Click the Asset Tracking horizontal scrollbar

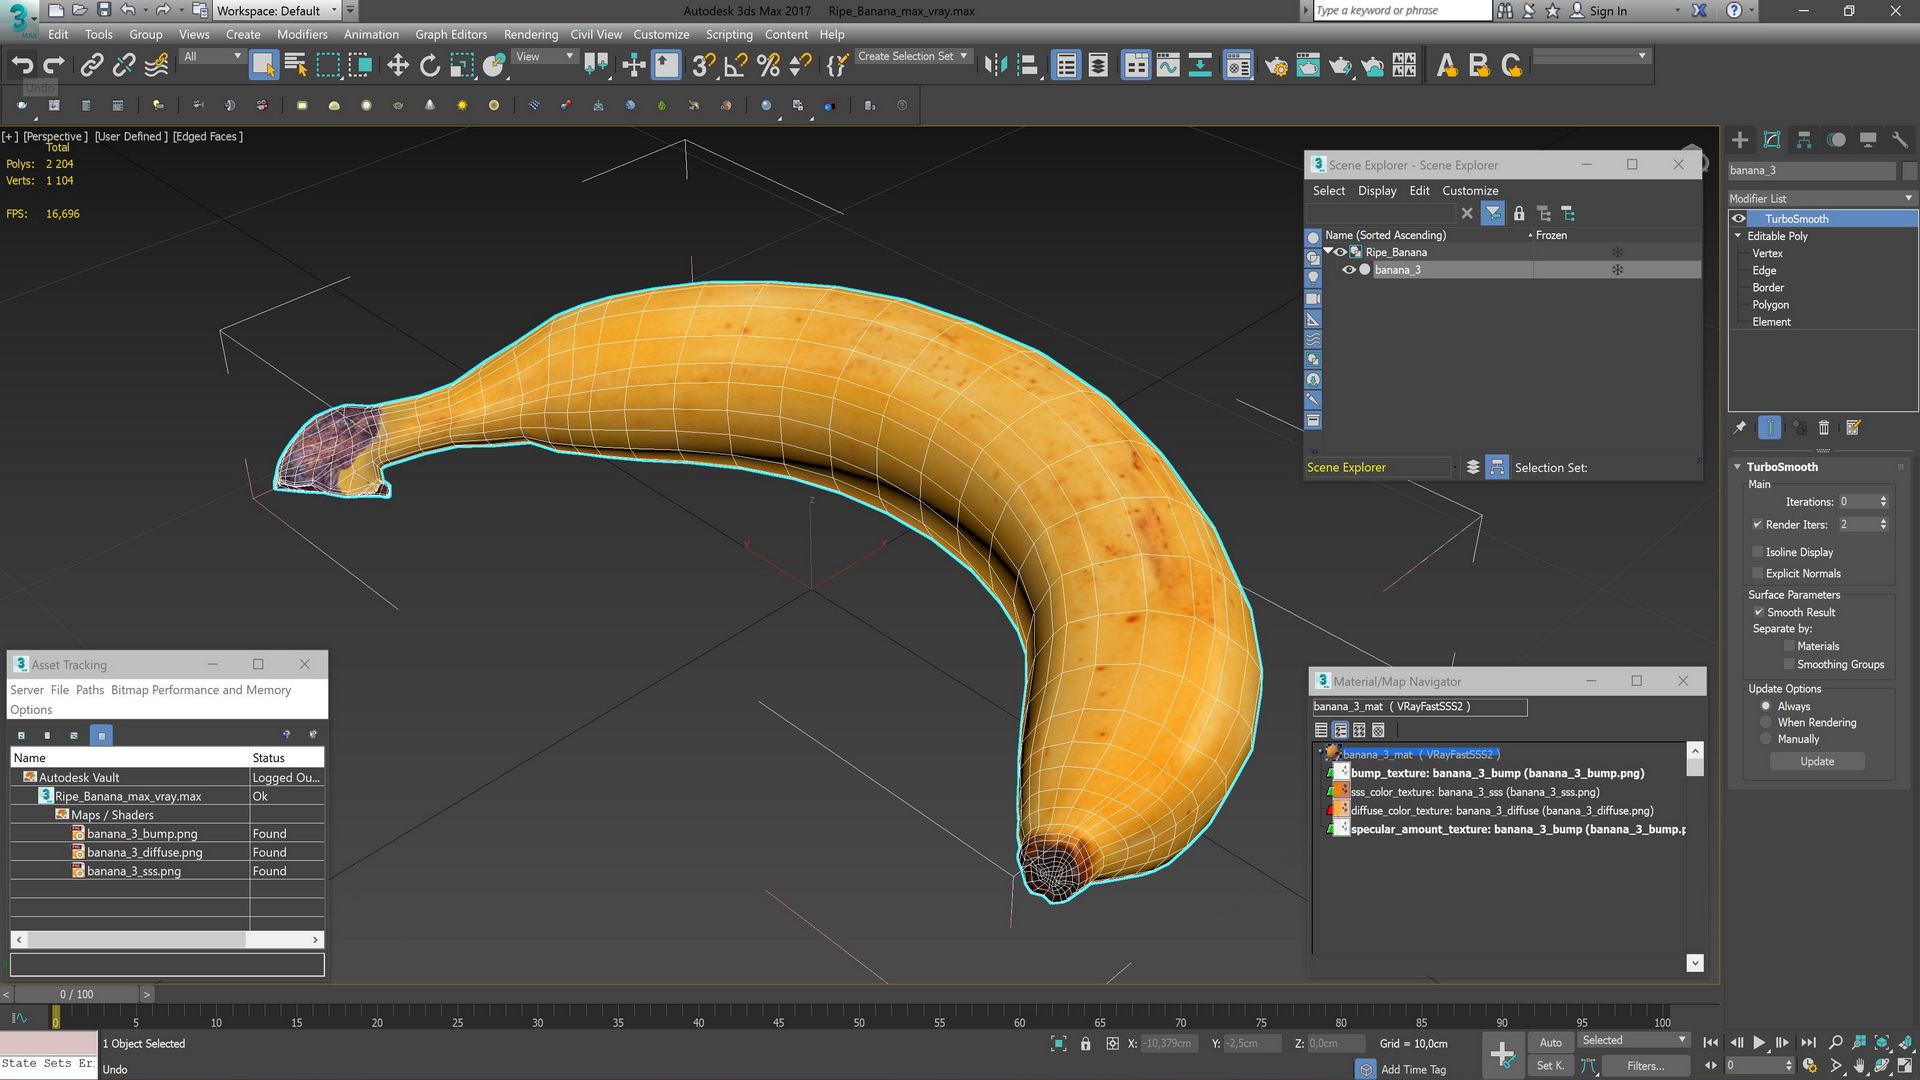pyautogui.click(x=167, y=940)
